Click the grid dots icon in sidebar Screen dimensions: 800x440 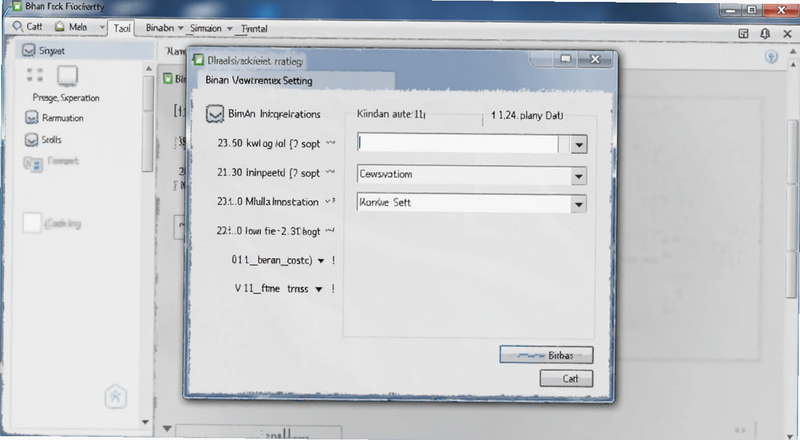35,75
